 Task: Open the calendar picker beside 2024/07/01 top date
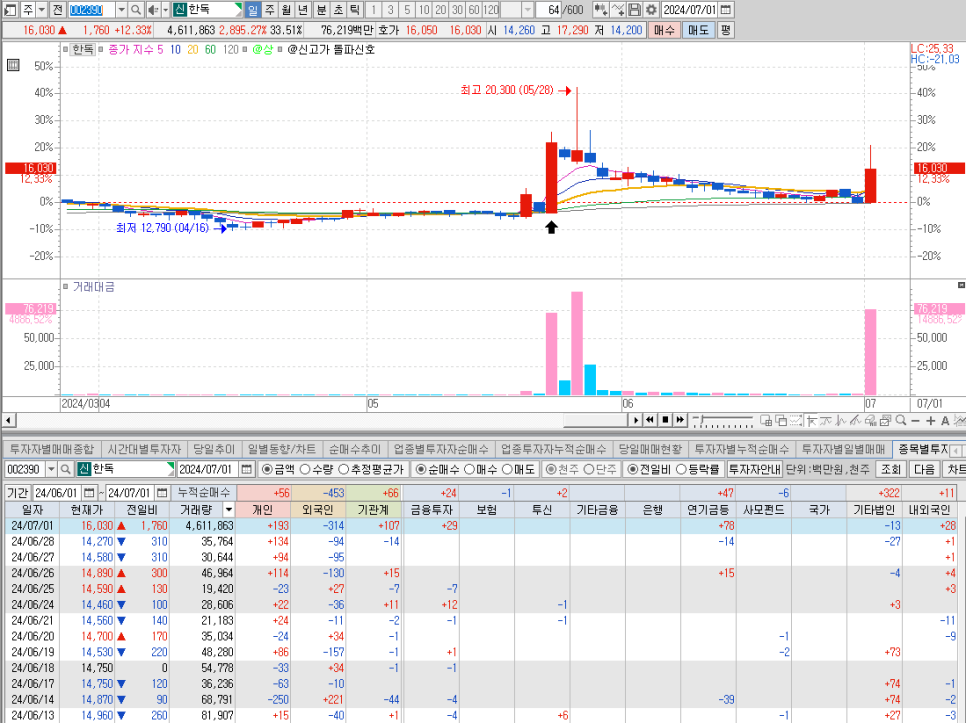(726, 10)
